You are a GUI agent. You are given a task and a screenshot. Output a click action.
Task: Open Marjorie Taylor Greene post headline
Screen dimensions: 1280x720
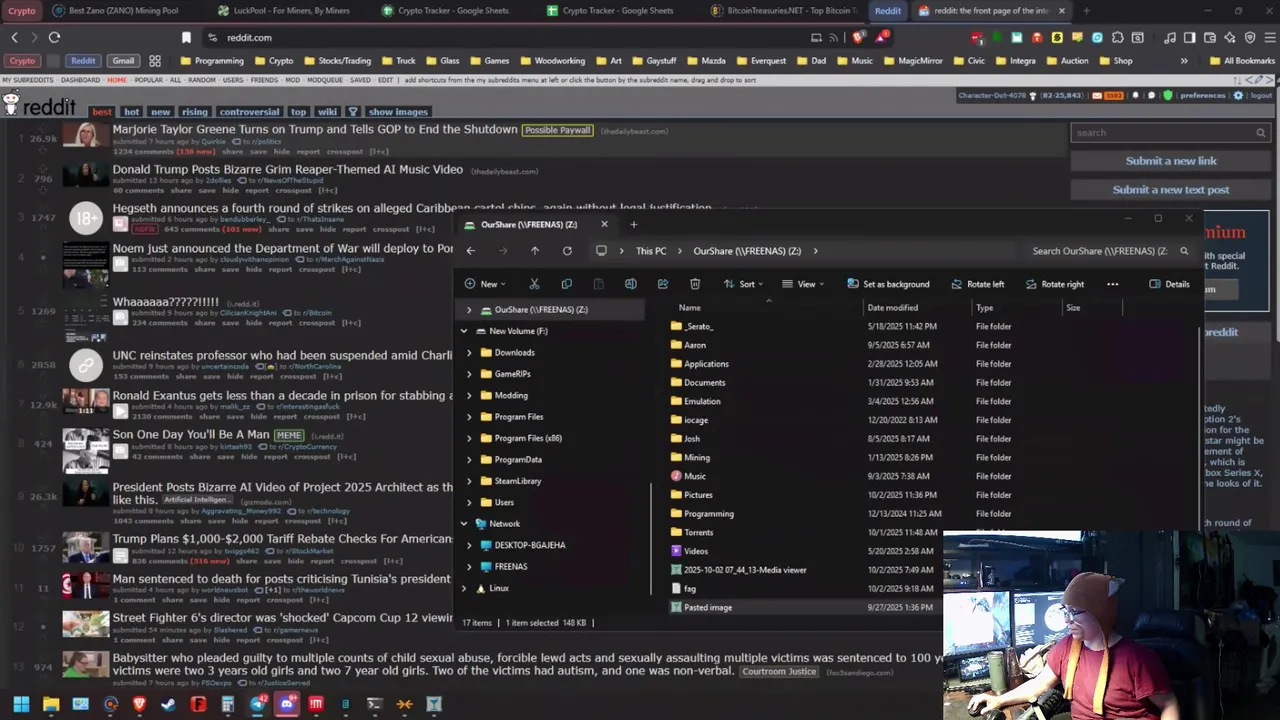coord(315,130)
